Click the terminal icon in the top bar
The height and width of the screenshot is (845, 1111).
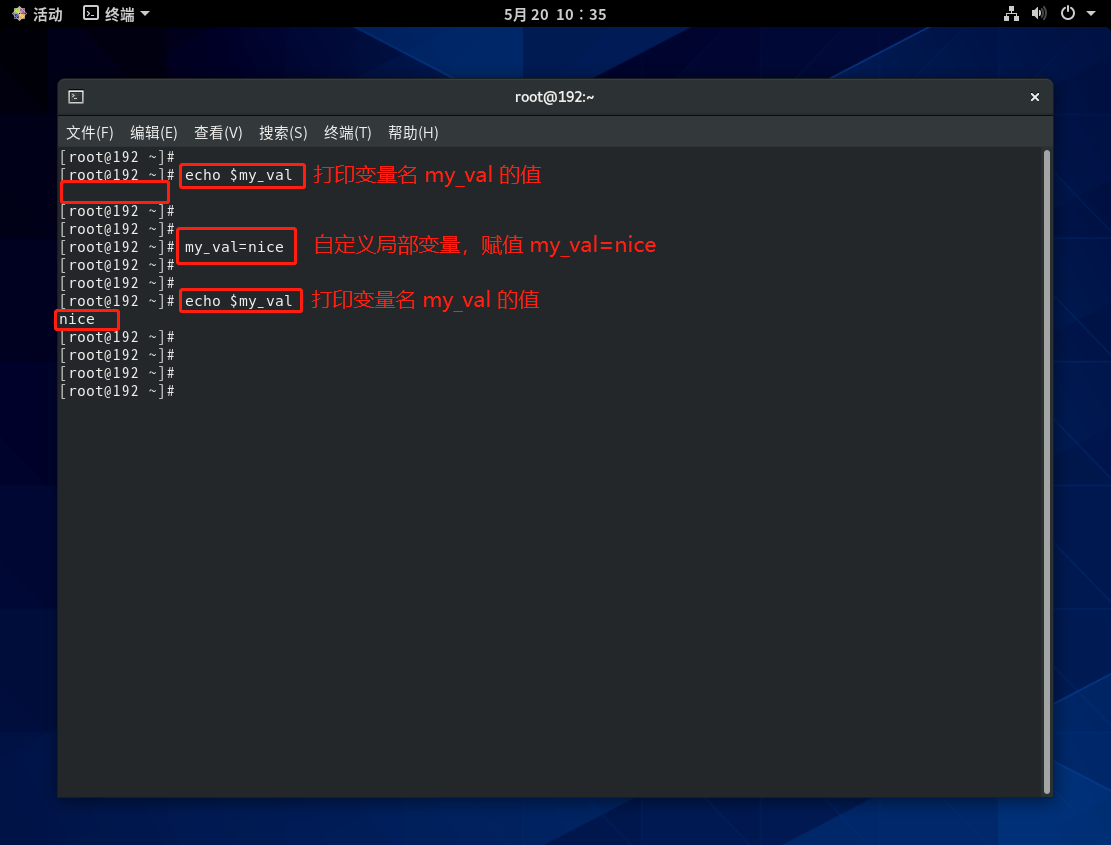tap(91, 14)
